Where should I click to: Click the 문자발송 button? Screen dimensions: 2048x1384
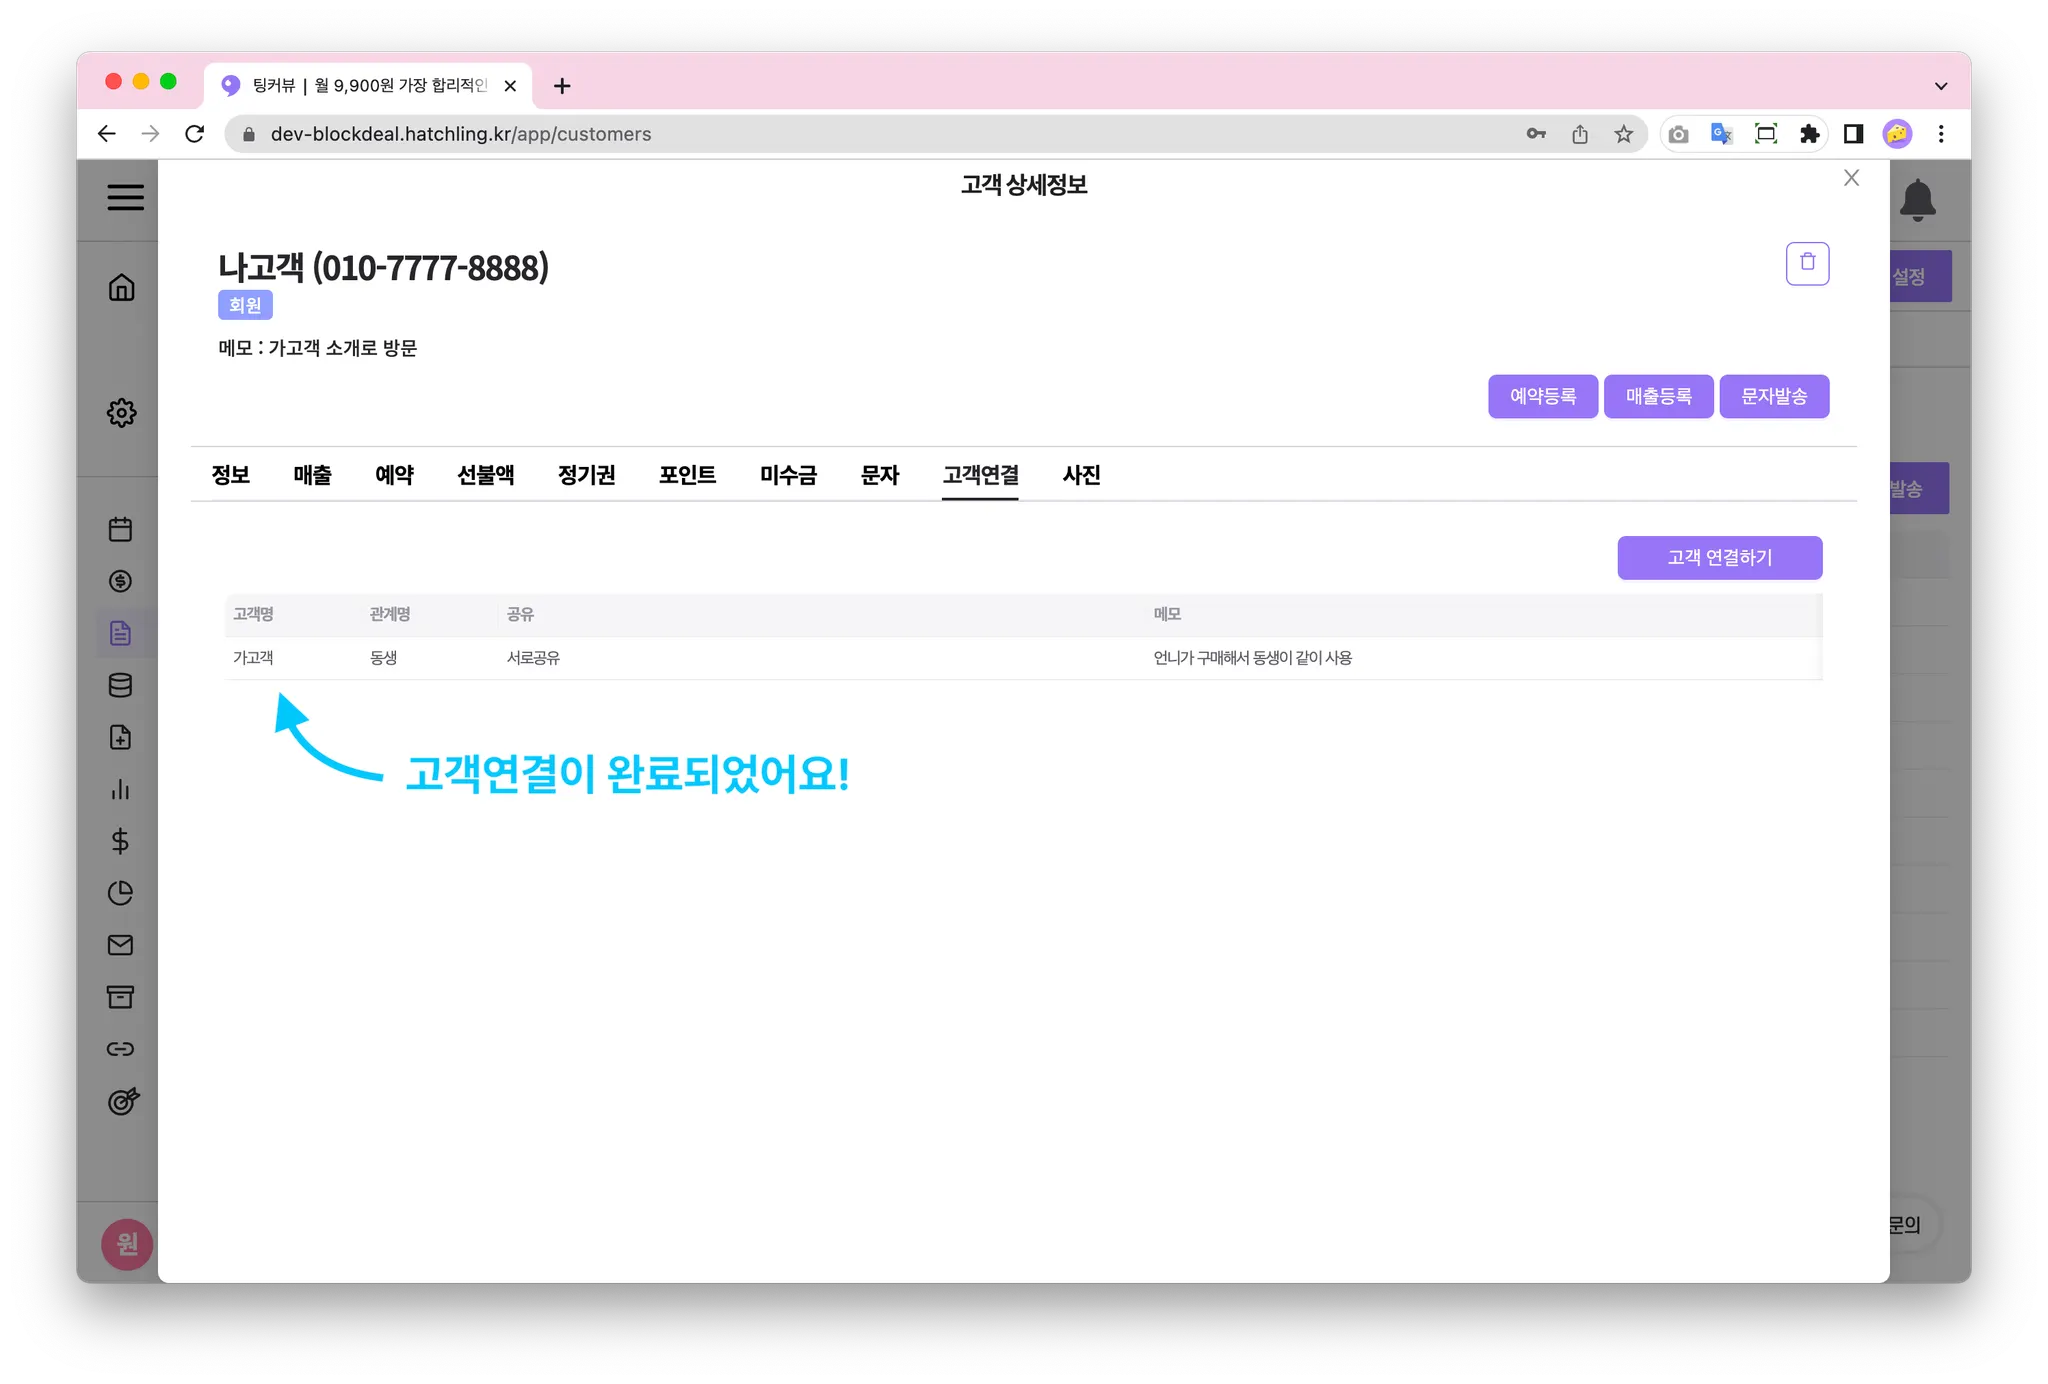pos(1774,397)
